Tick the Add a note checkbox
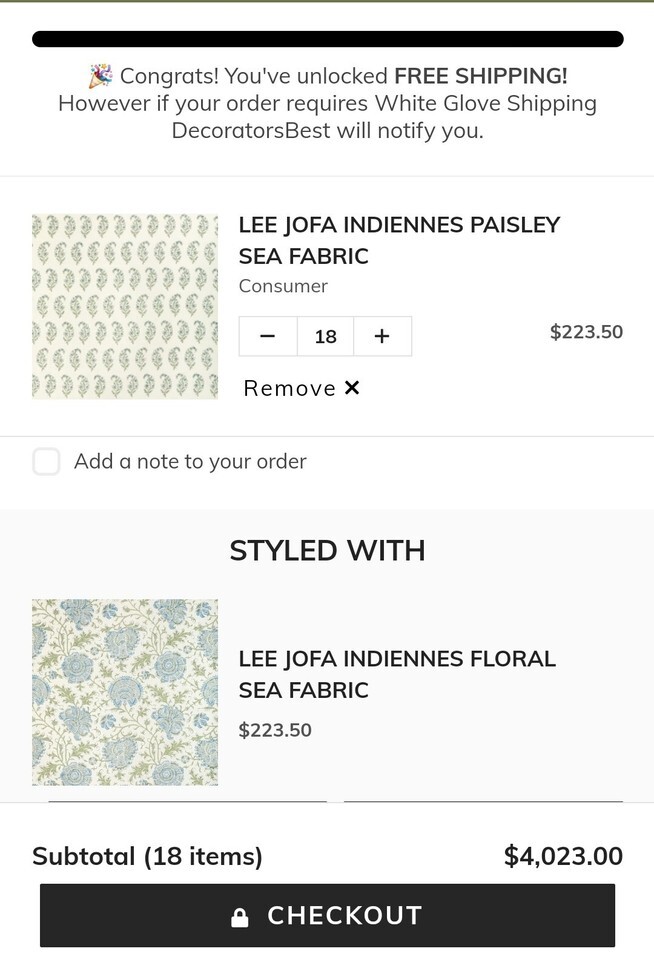 [46, 461]
